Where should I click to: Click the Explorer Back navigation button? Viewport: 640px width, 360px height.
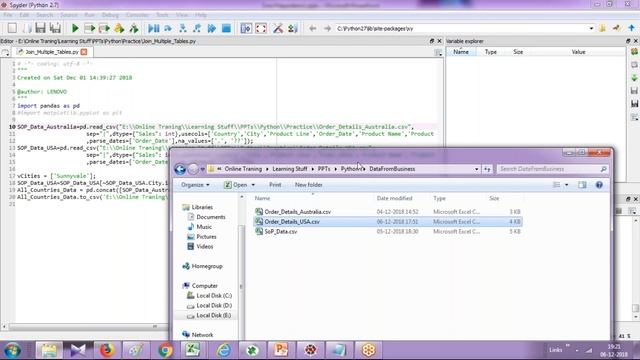tap(180, 169)
